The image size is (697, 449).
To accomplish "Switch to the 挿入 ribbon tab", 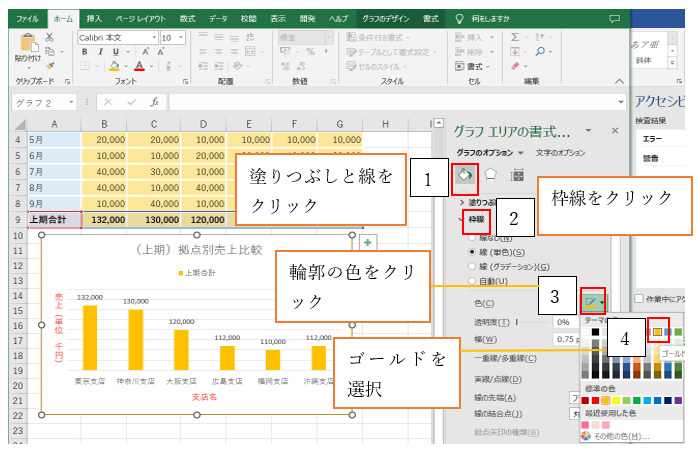I will [94, 18].
